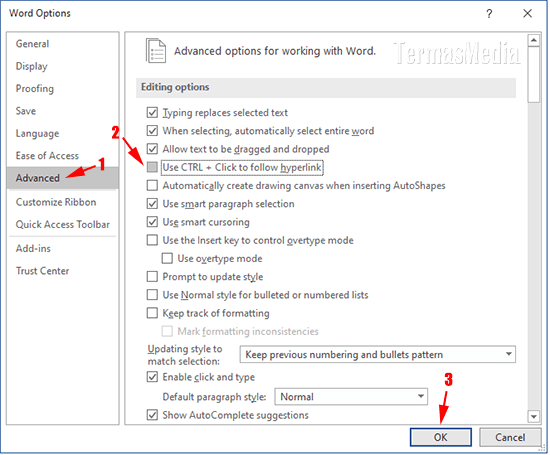
Task: Click the Cancel button
Action: point(510,437)
